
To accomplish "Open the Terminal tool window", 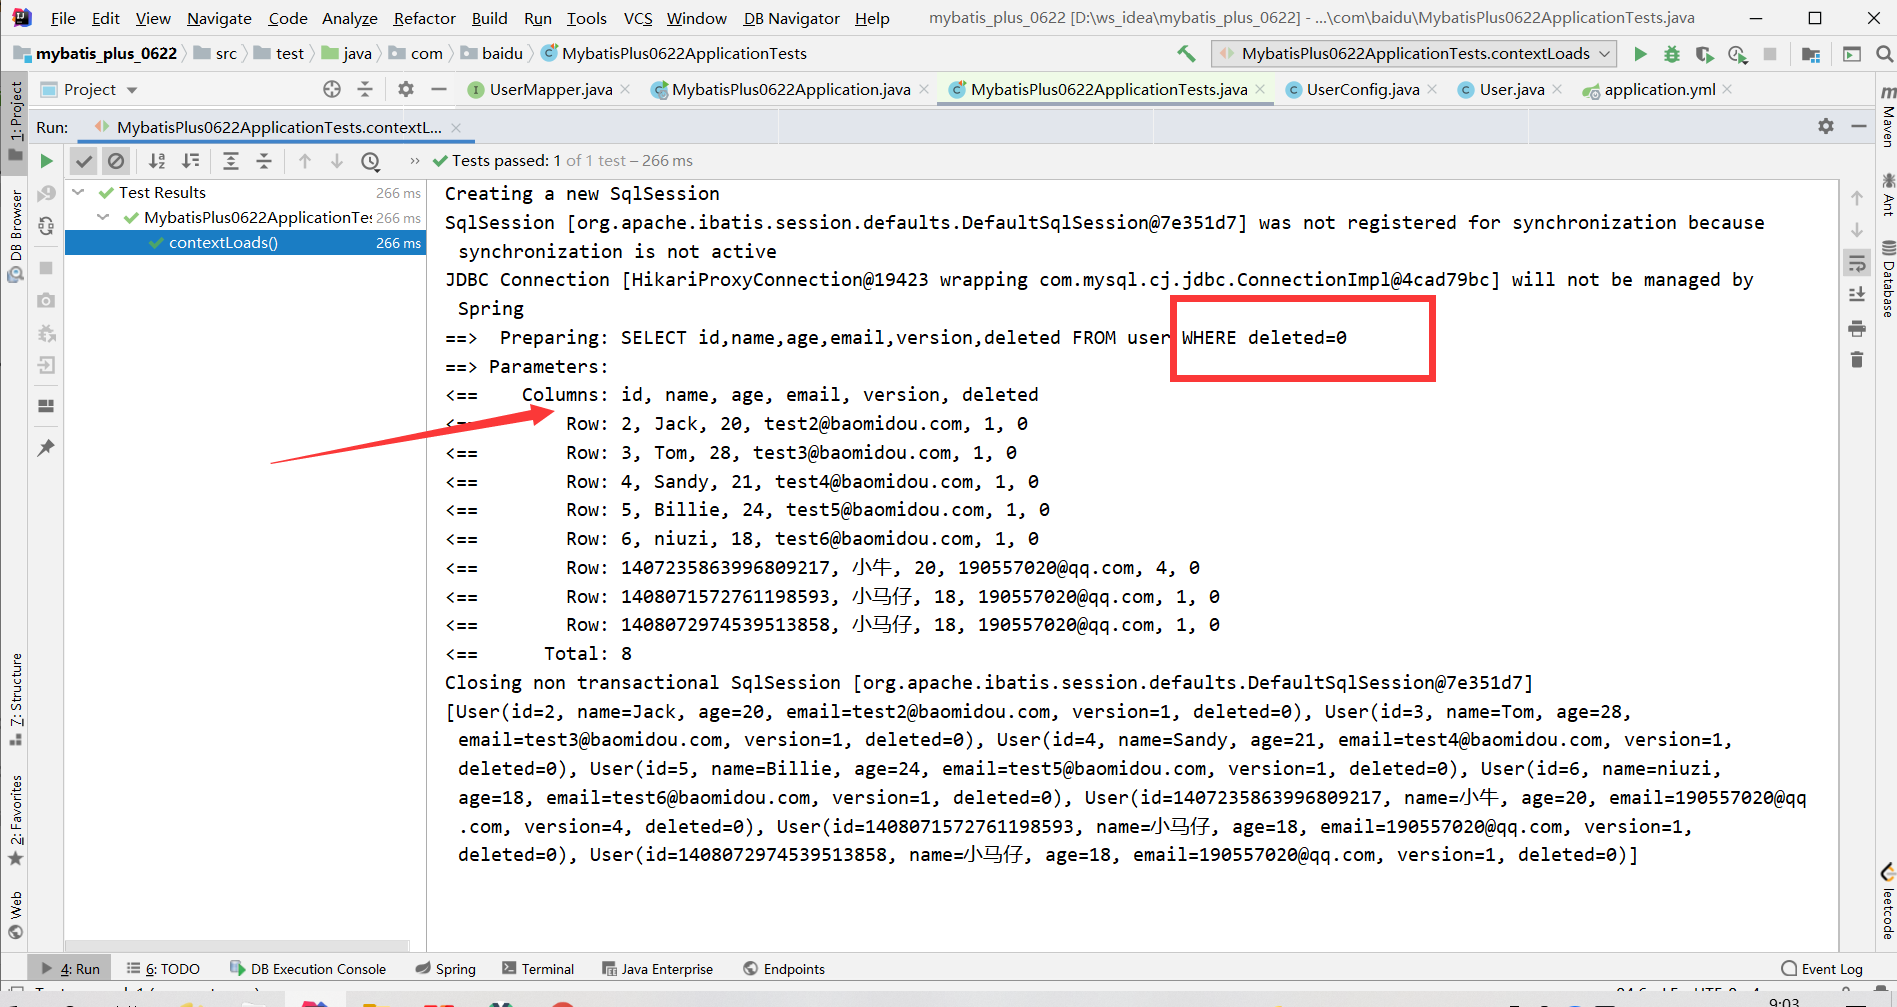I will tap(538, 969).
